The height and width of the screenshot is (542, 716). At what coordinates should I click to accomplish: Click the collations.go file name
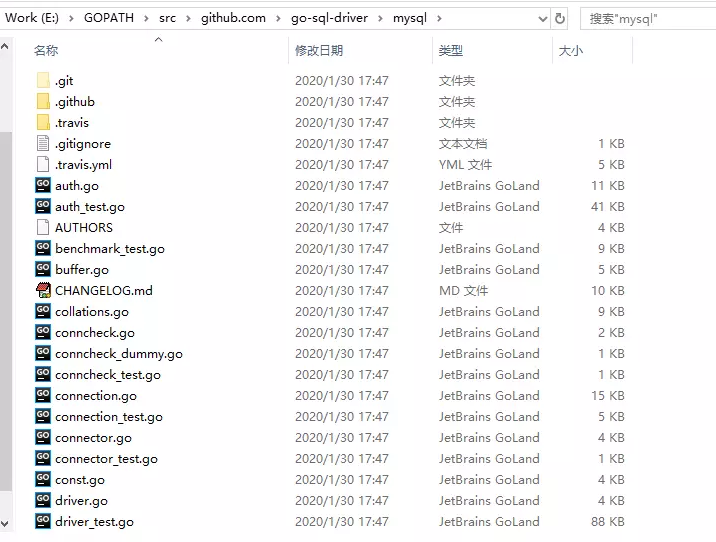pyautogui.click(x=92, y=312)
